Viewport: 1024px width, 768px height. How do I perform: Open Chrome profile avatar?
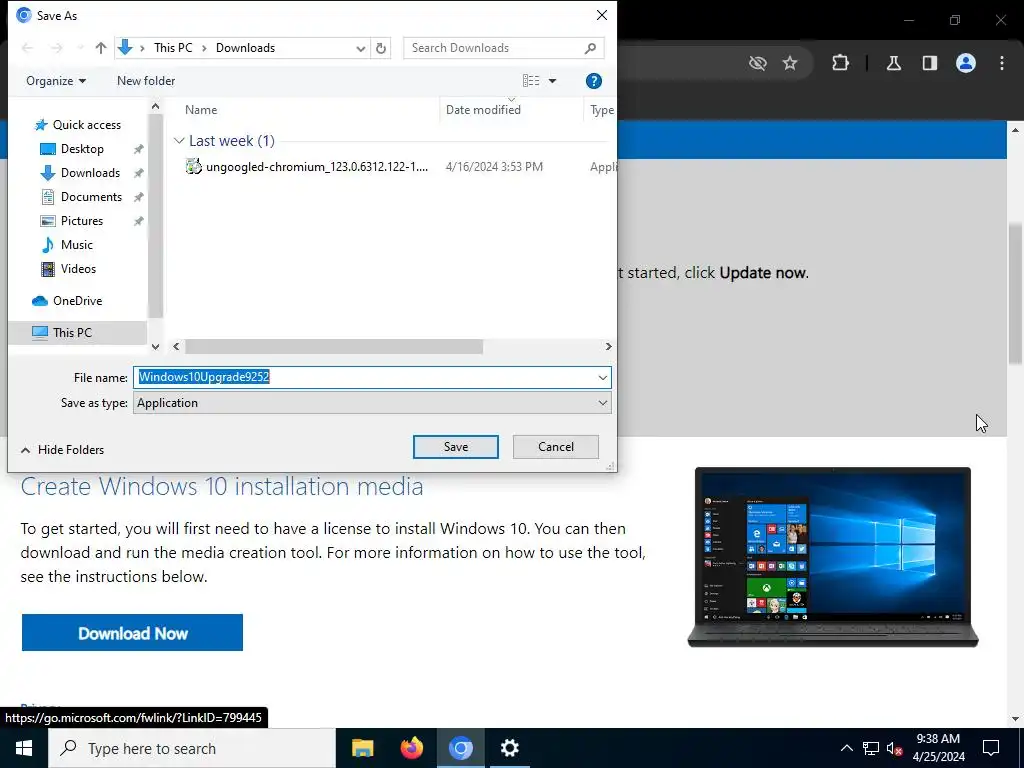tap(966, 63)
